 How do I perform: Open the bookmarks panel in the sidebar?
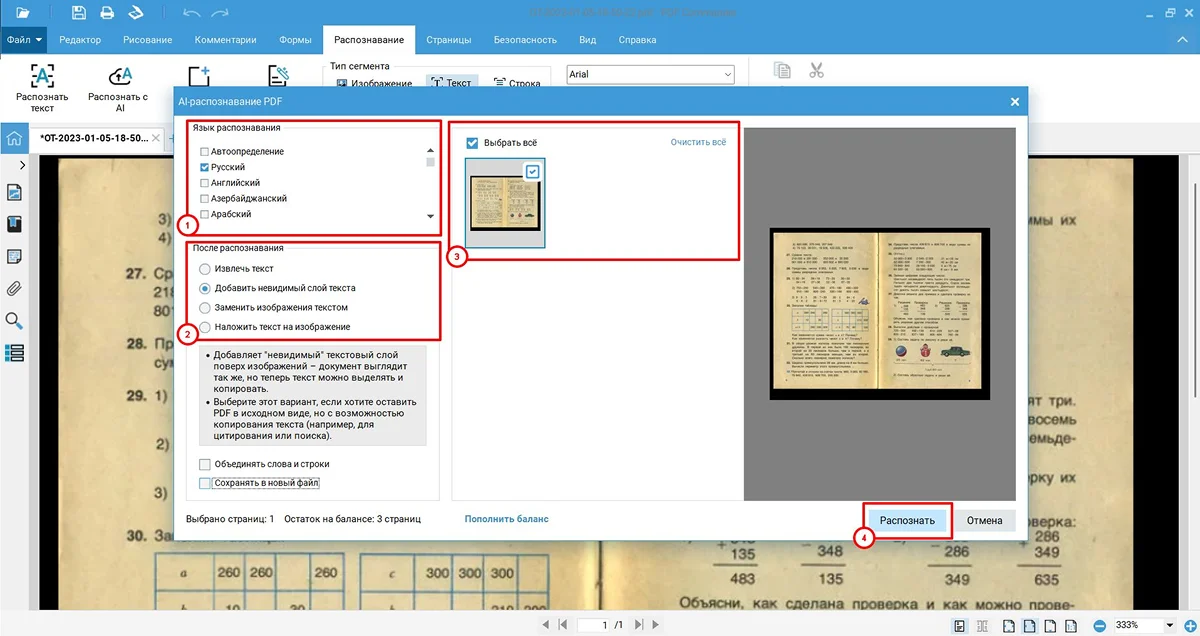point(15,224)
